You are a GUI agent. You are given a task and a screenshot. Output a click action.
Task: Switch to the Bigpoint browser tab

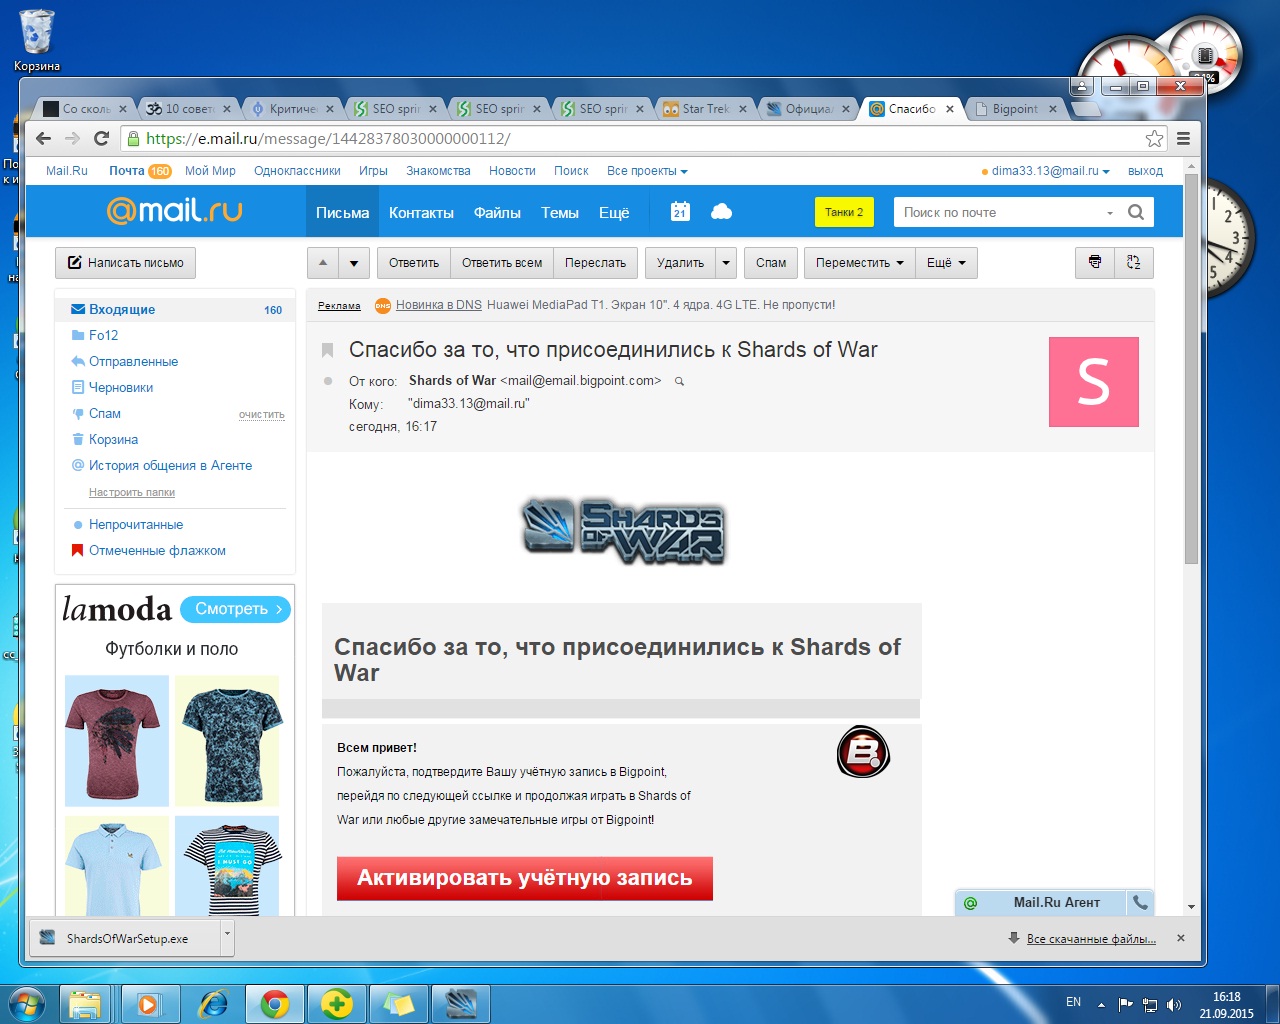(1015, 109)
